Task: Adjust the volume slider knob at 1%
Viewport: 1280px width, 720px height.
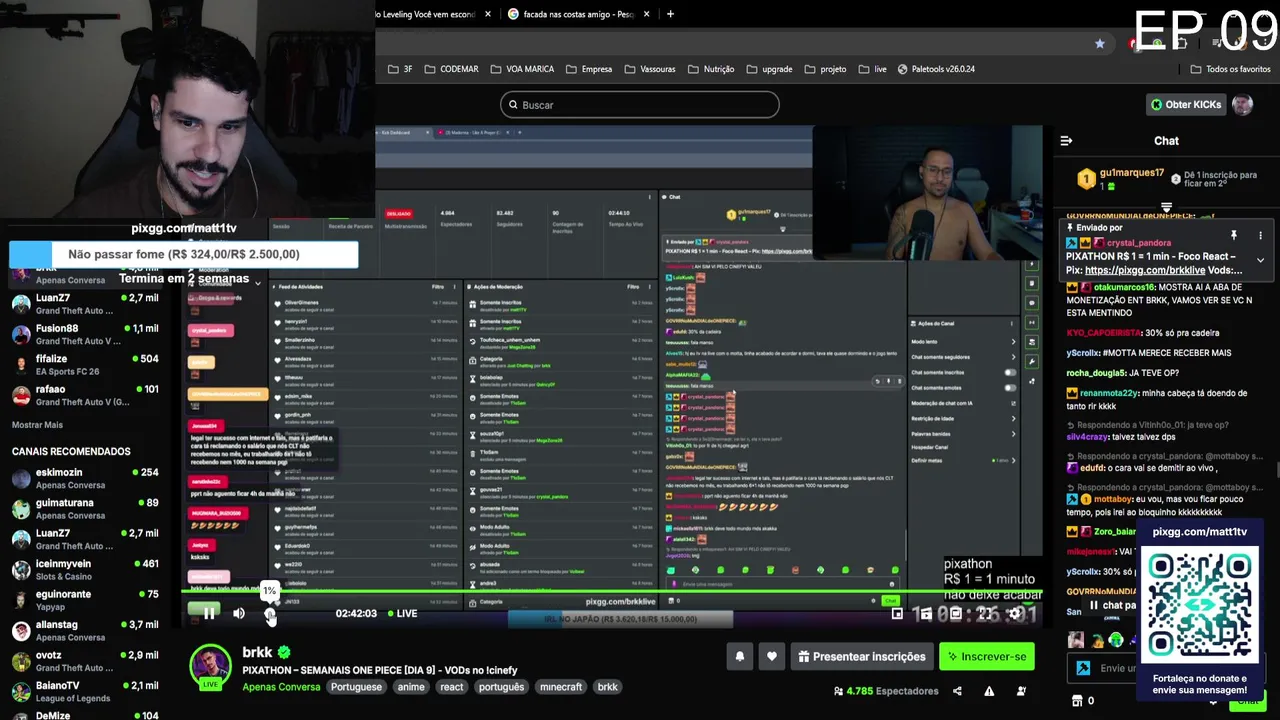Action: 270,613
